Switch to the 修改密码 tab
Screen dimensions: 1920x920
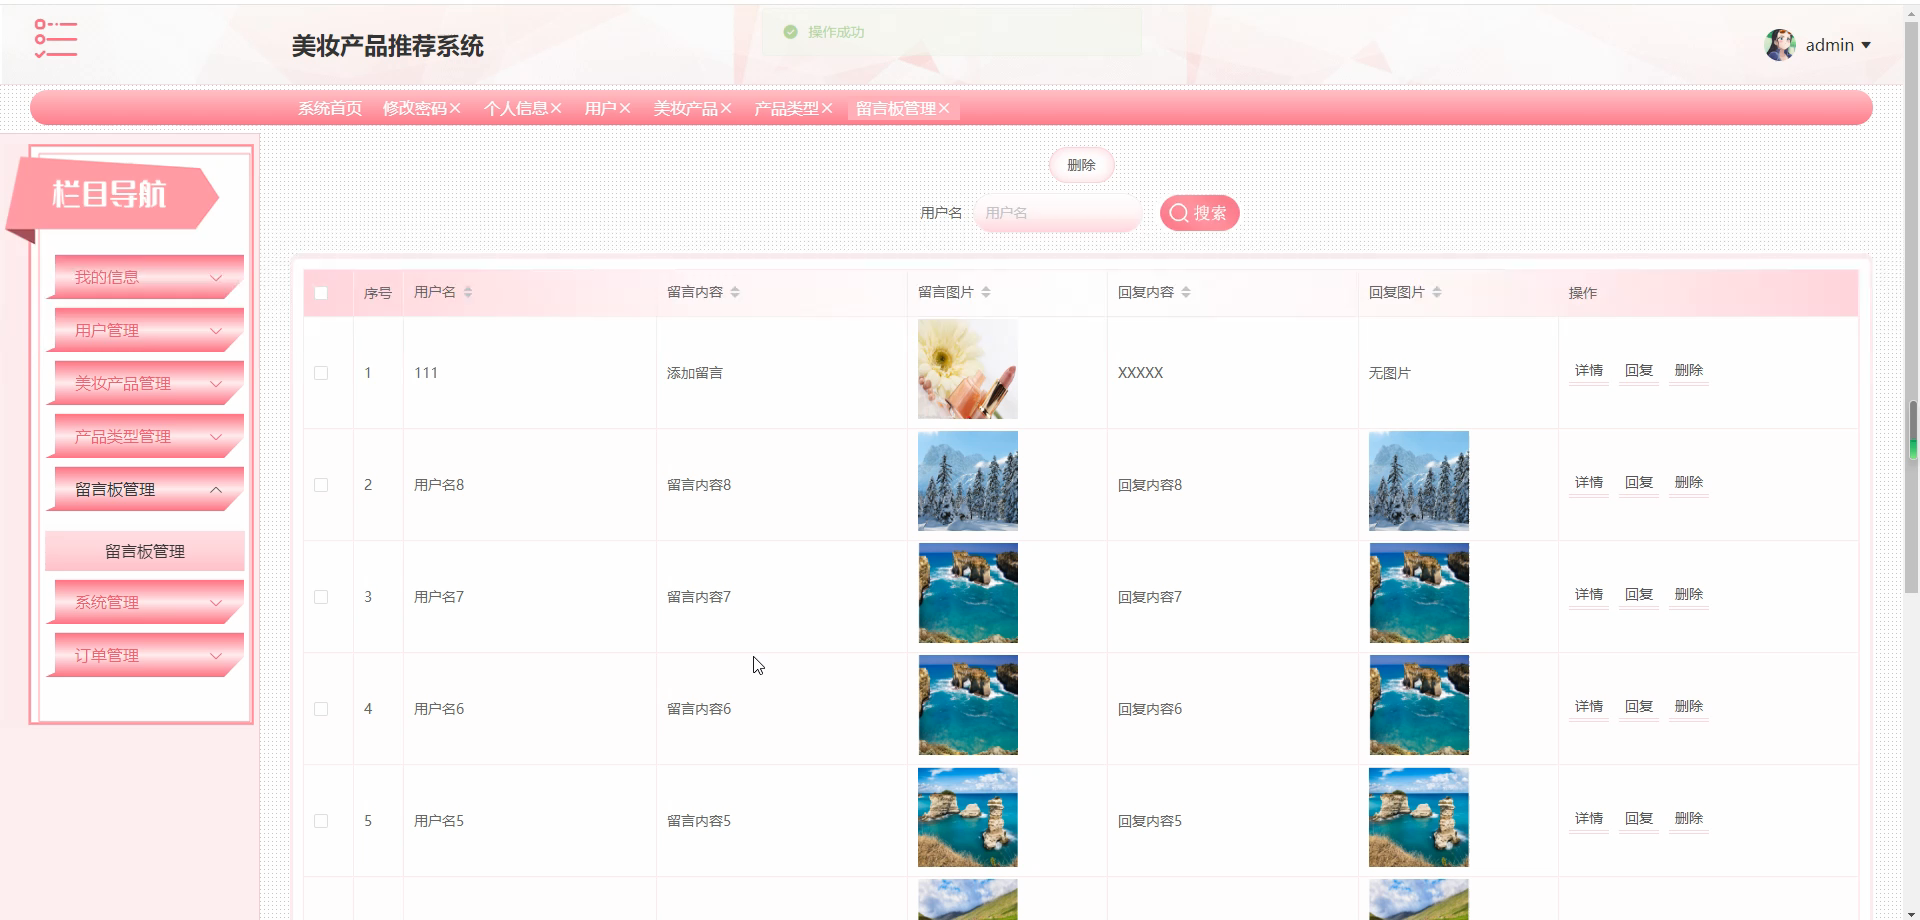(415, 108)
